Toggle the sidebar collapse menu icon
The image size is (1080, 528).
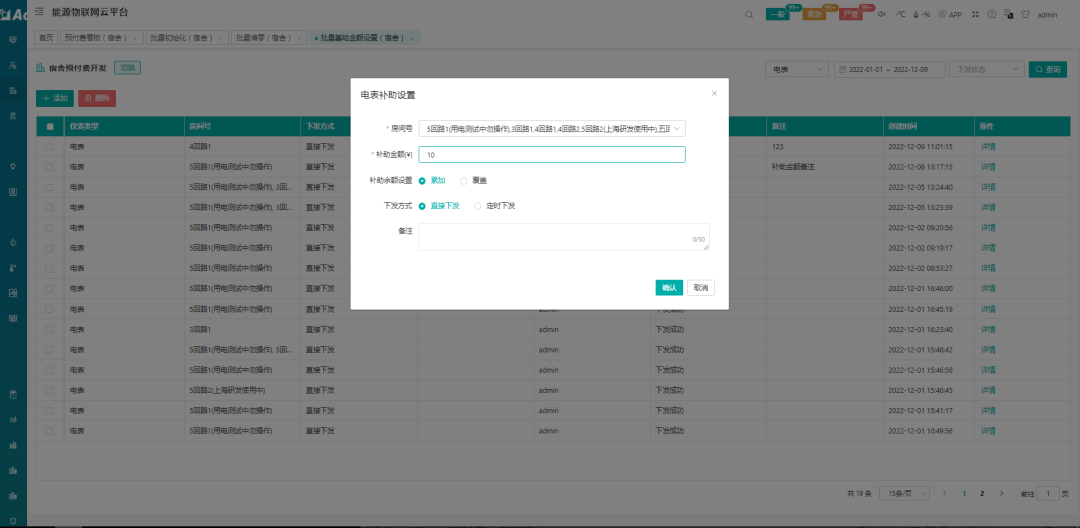[39, 12]
